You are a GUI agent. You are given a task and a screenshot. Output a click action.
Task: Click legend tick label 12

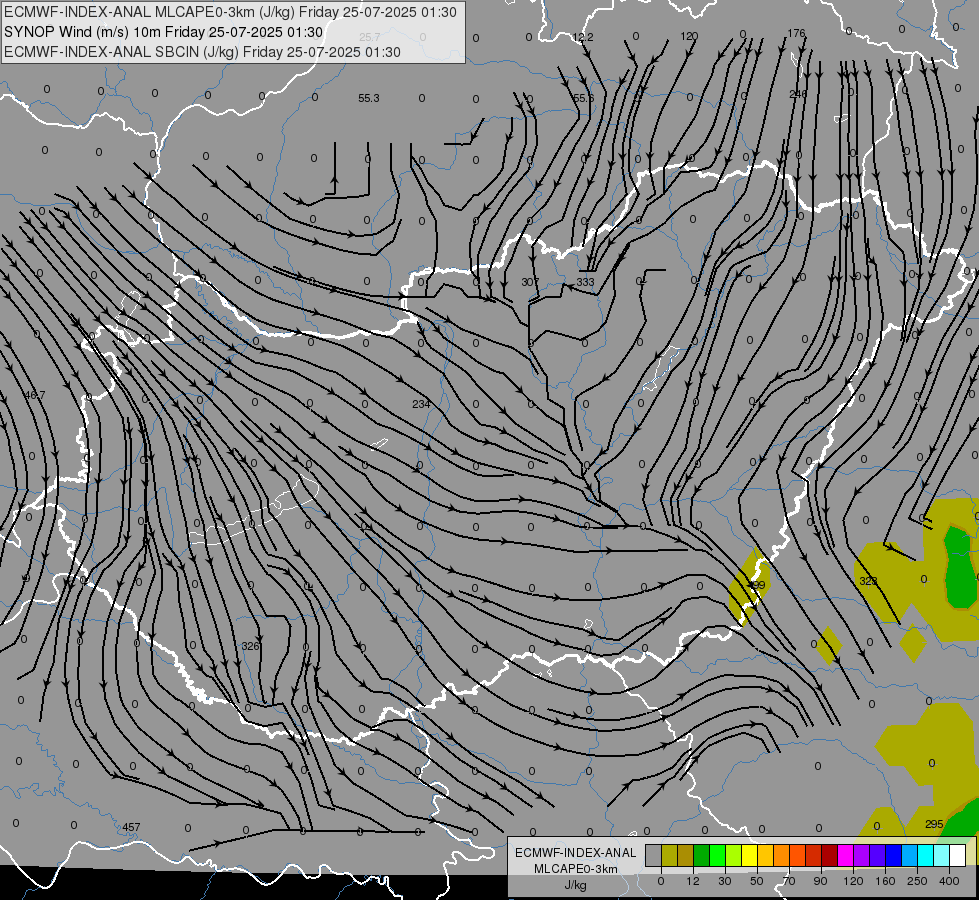tap(693, 881)
